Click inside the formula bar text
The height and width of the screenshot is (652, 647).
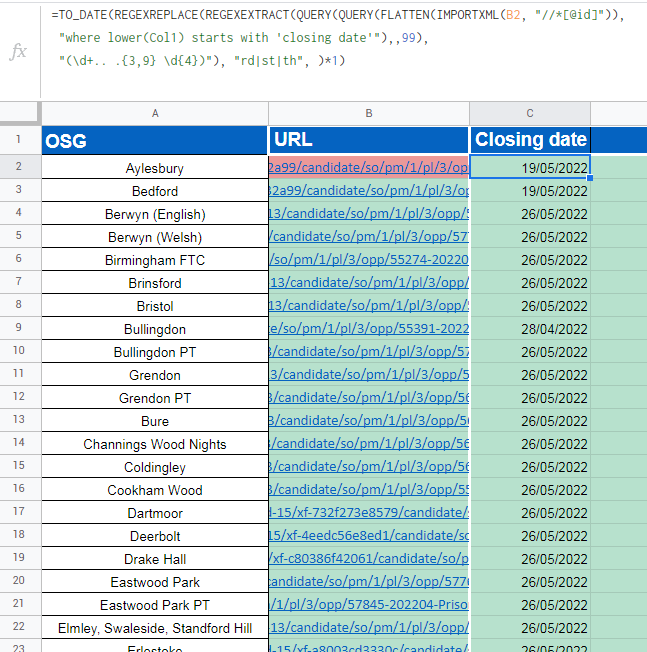[338, 38]
